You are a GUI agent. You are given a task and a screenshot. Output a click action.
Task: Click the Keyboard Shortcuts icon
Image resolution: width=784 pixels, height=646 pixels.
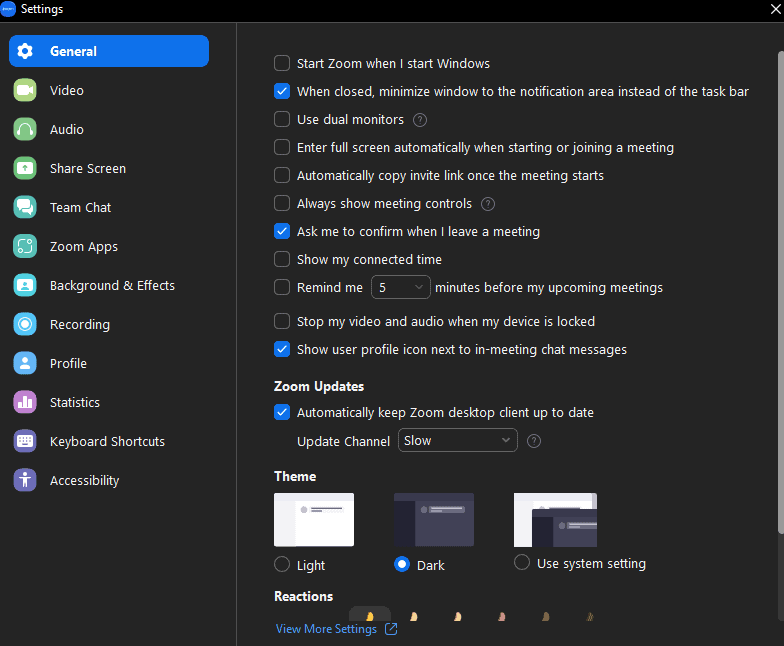[25, 441]
